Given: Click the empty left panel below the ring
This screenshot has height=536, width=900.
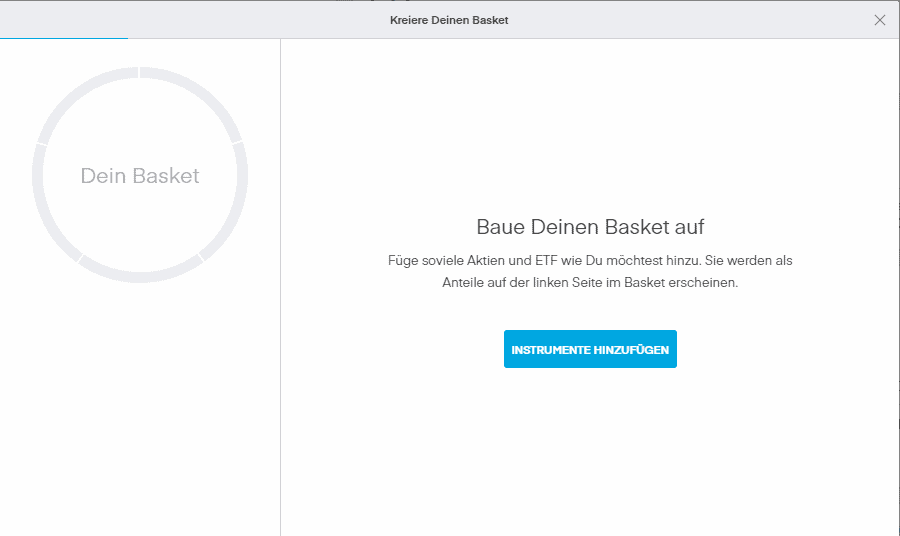Looking at the screenshot, I should (x=140, y=420).
